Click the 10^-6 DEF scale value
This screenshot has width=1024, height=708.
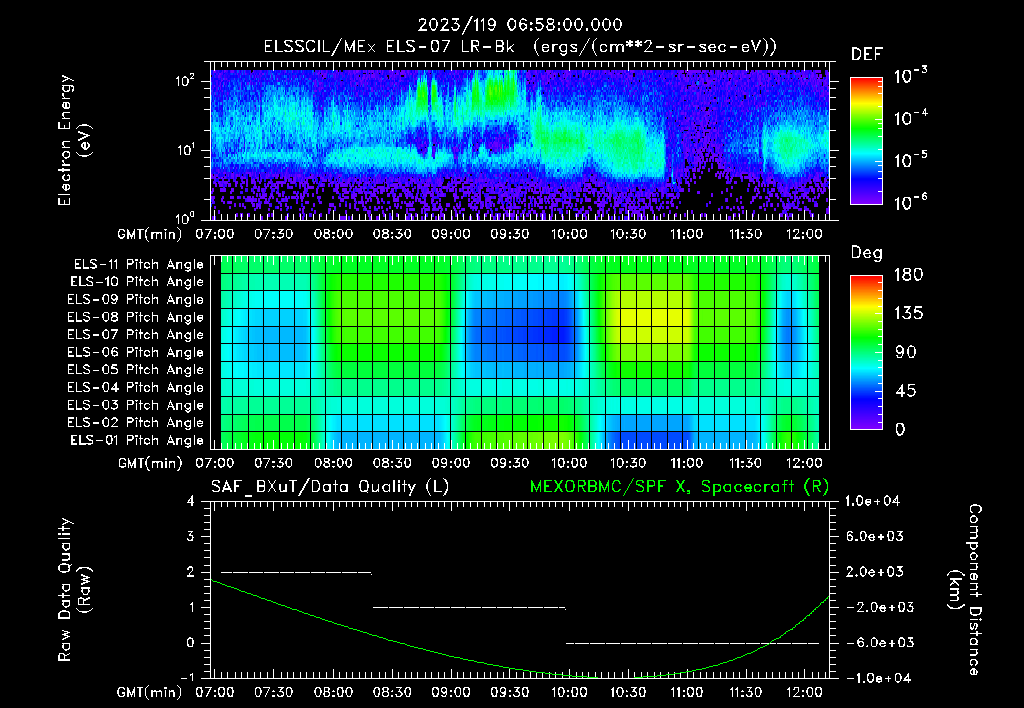click(x=910, y=202)
